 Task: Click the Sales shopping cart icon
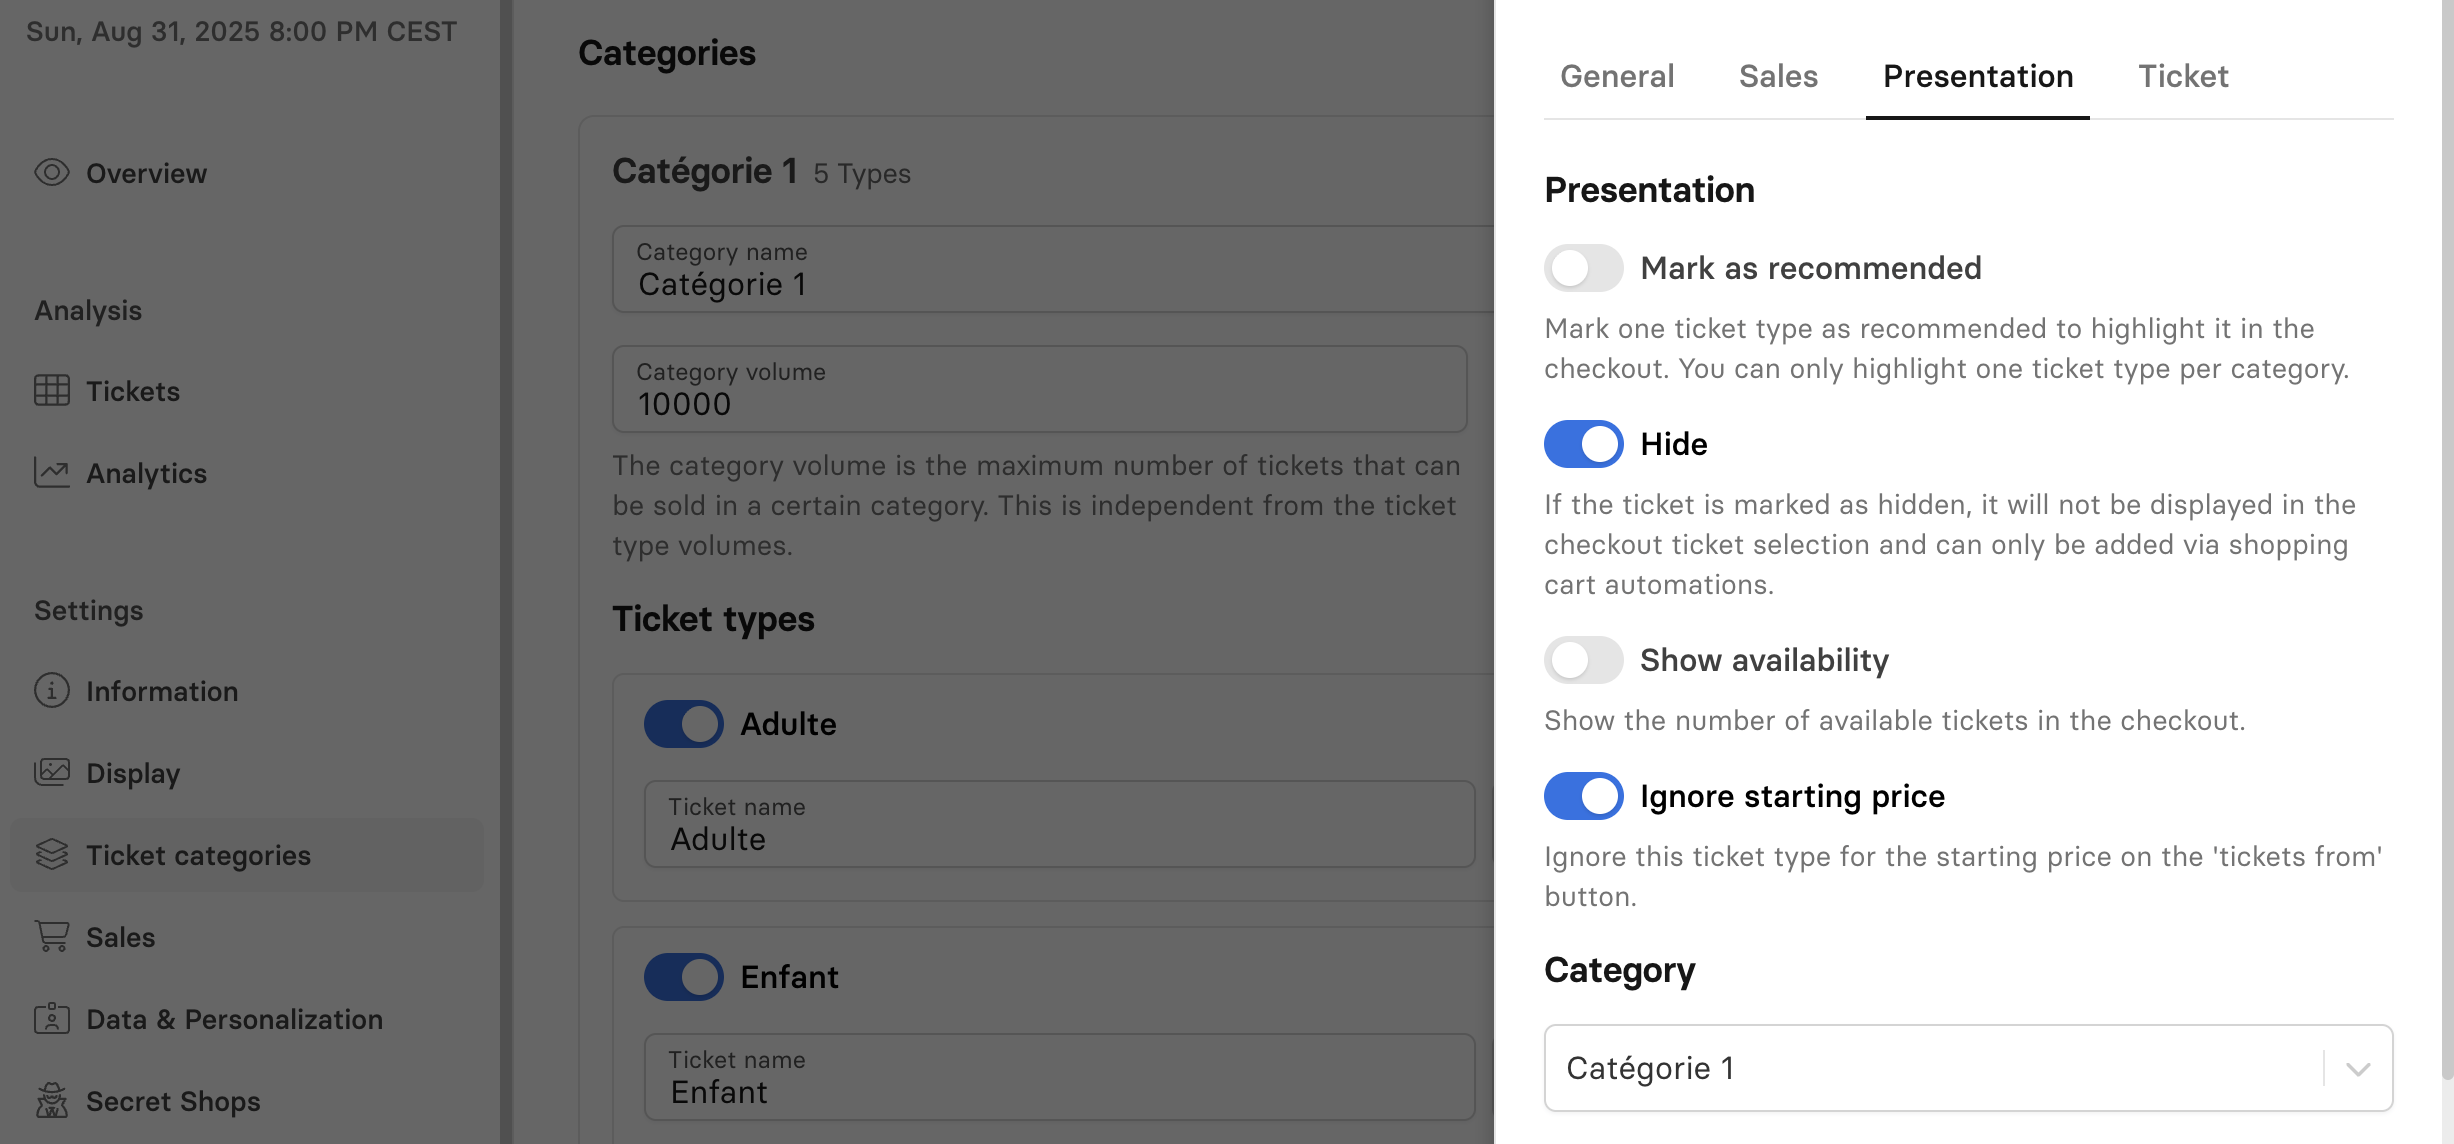coord(52,937)
